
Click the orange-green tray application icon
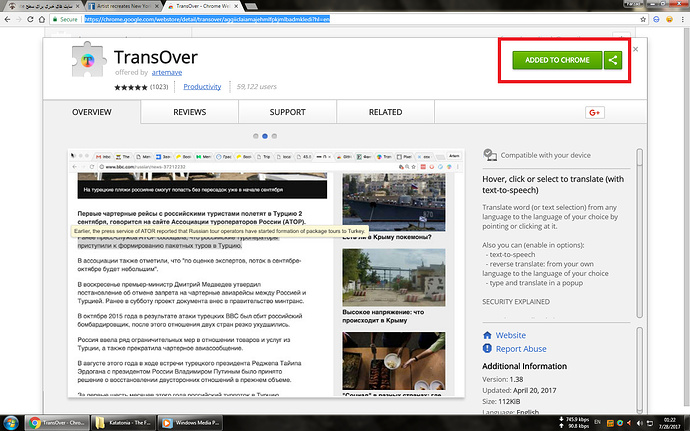pos(610,423)
